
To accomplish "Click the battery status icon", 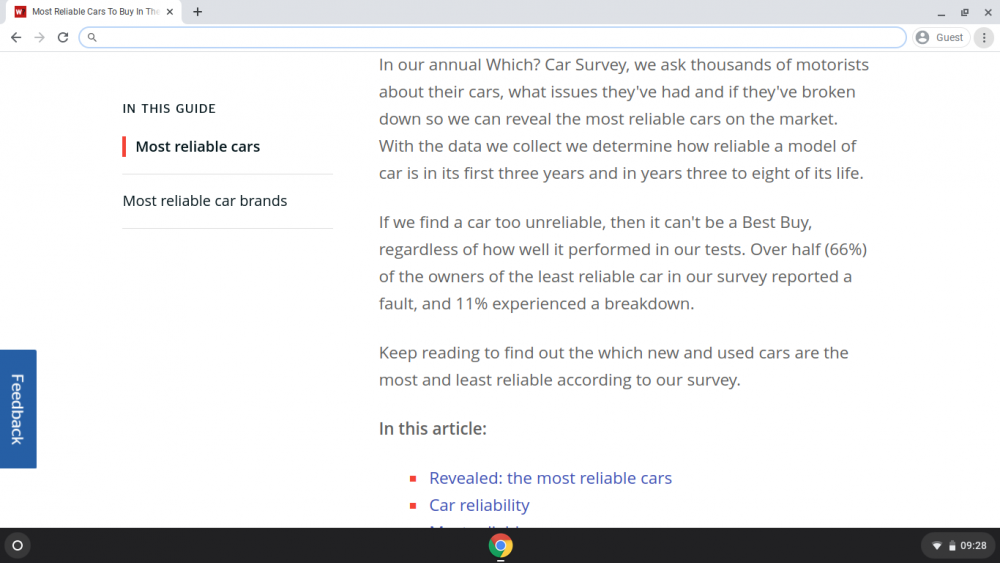I will point(952,546).
